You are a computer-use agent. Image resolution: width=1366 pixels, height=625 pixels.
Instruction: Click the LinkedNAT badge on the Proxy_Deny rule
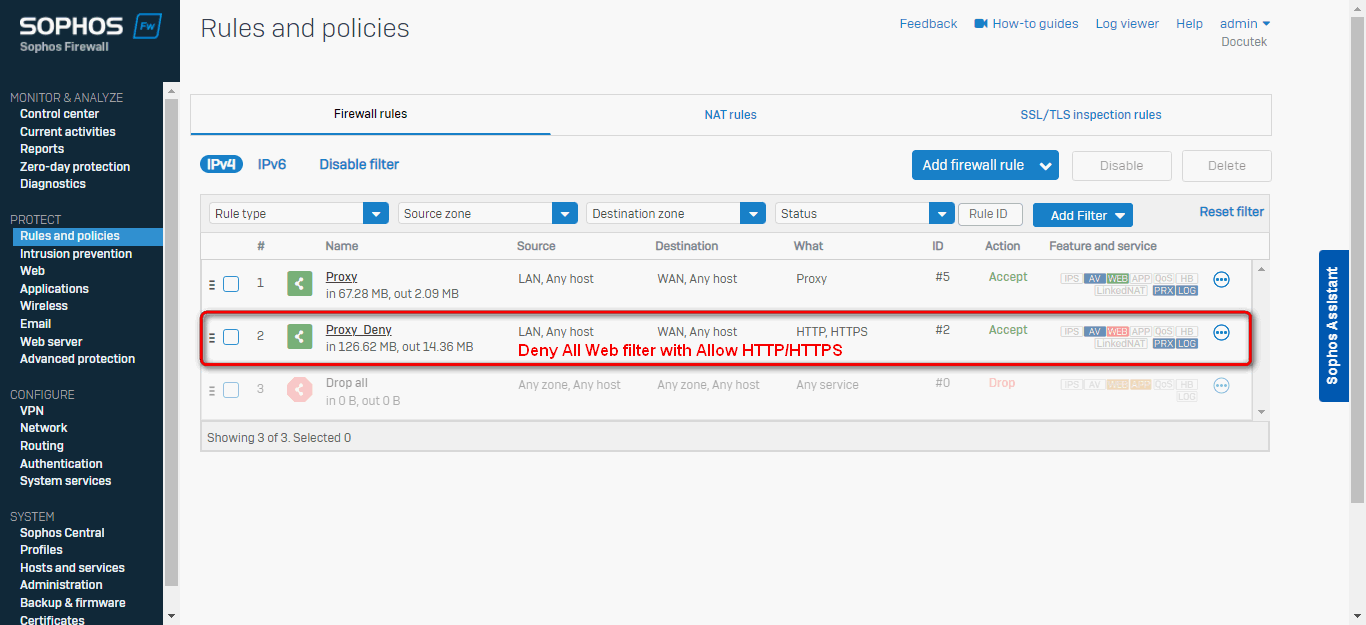1122,343
